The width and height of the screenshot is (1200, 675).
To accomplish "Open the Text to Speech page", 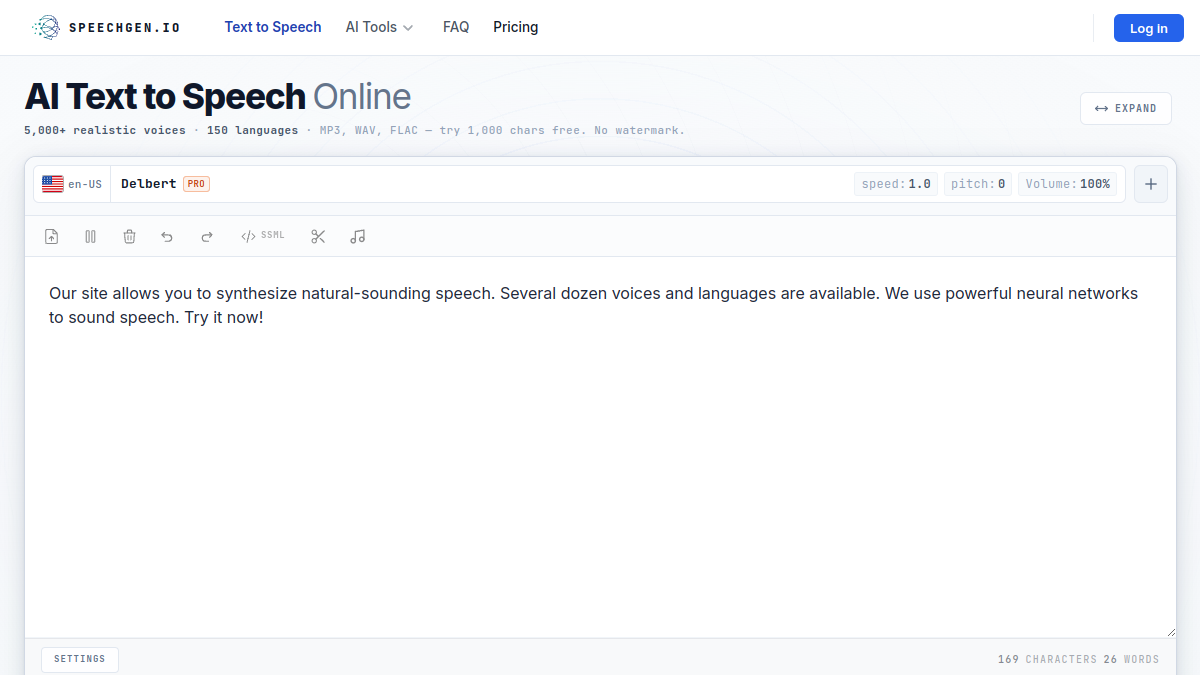I will tap(273, 27).
